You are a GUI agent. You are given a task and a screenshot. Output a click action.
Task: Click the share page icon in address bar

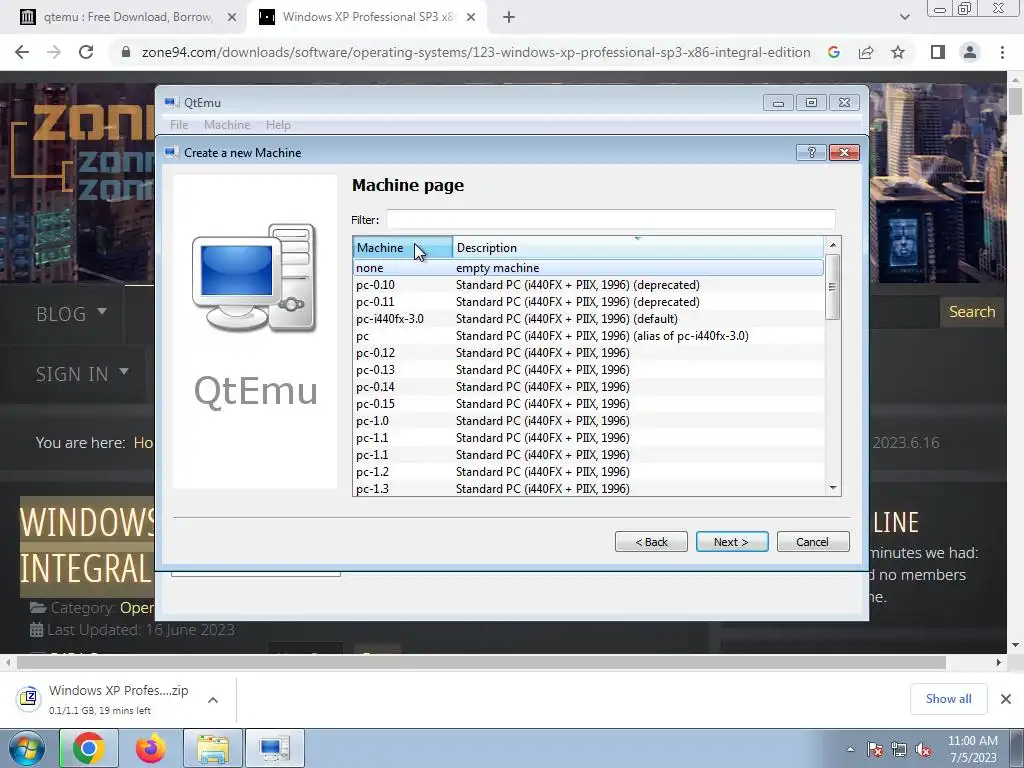866,52
